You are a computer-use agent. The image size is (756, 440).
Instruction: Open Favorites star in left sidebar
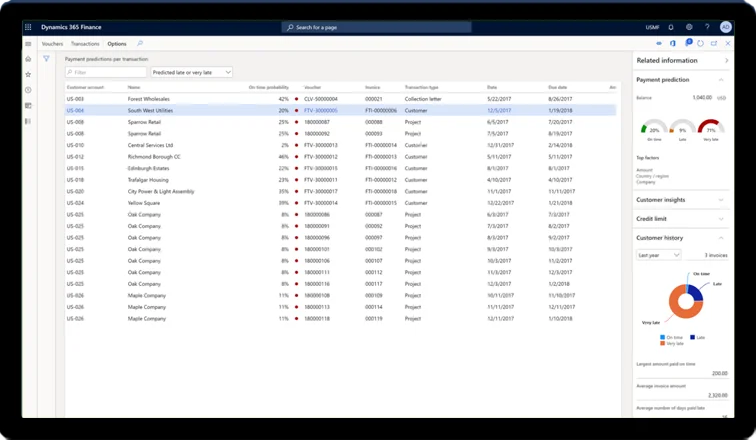pos(28,74)
